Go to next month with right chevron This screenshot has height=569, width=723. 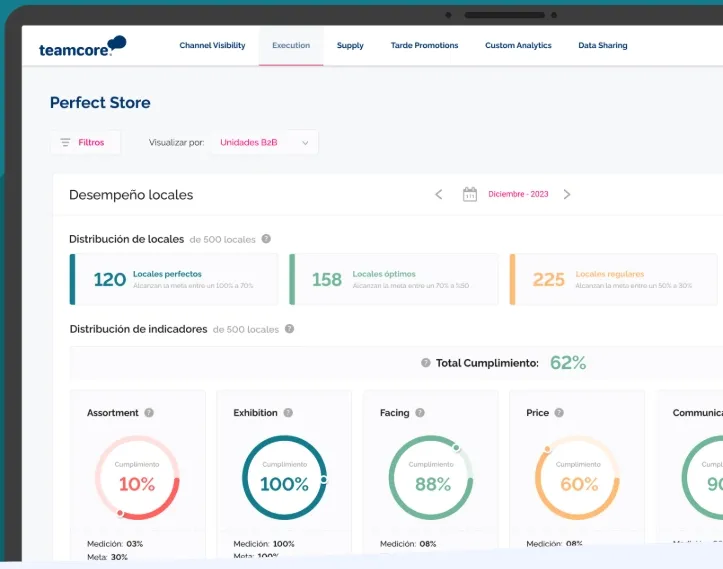(567, 194)
